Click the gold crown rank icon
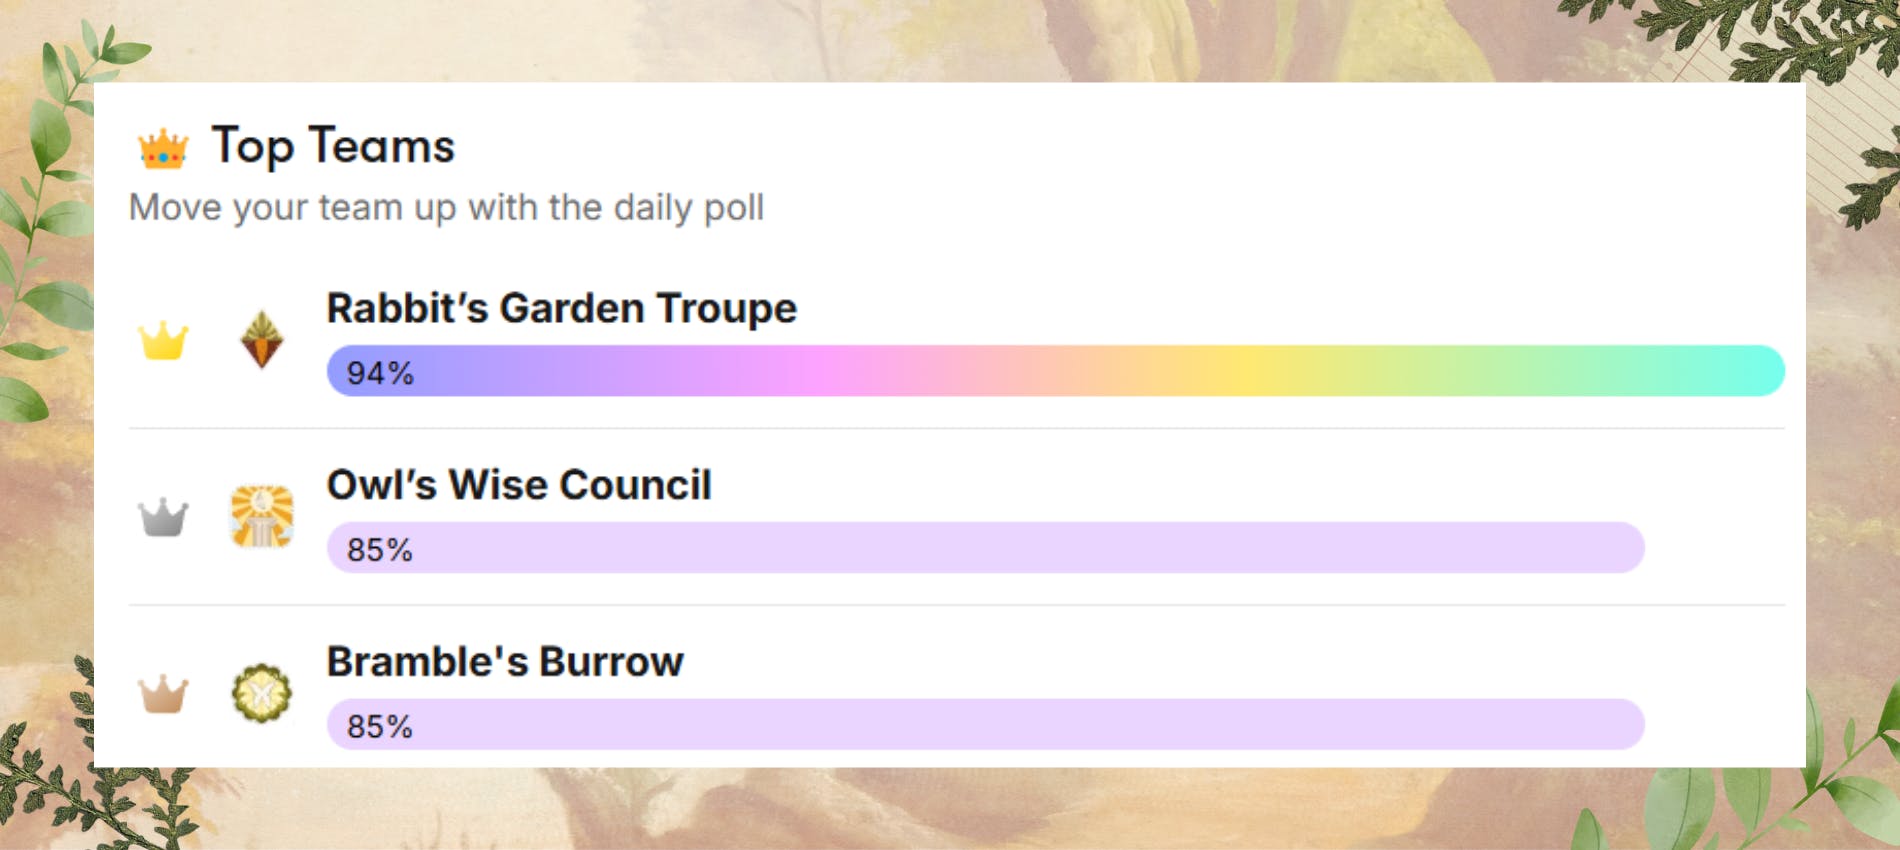Viewport: 1900px width, 850px height. coord(163,341)
